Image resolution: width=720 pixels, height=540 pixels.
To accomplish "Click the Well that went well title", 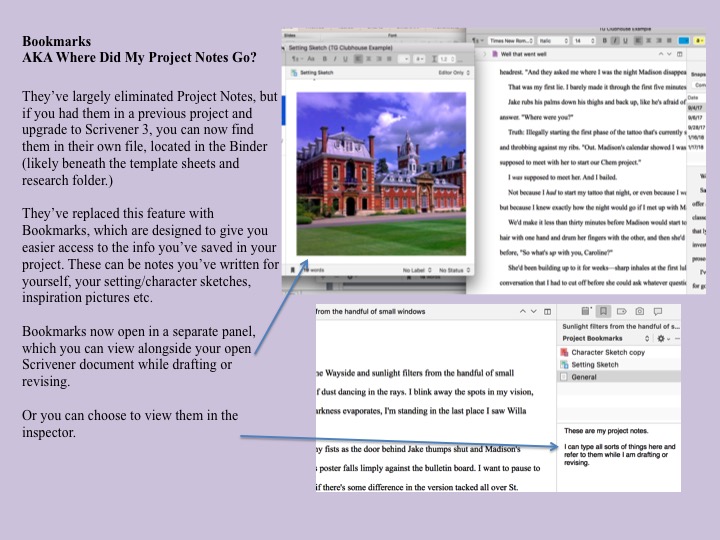I will coord(523,54).
